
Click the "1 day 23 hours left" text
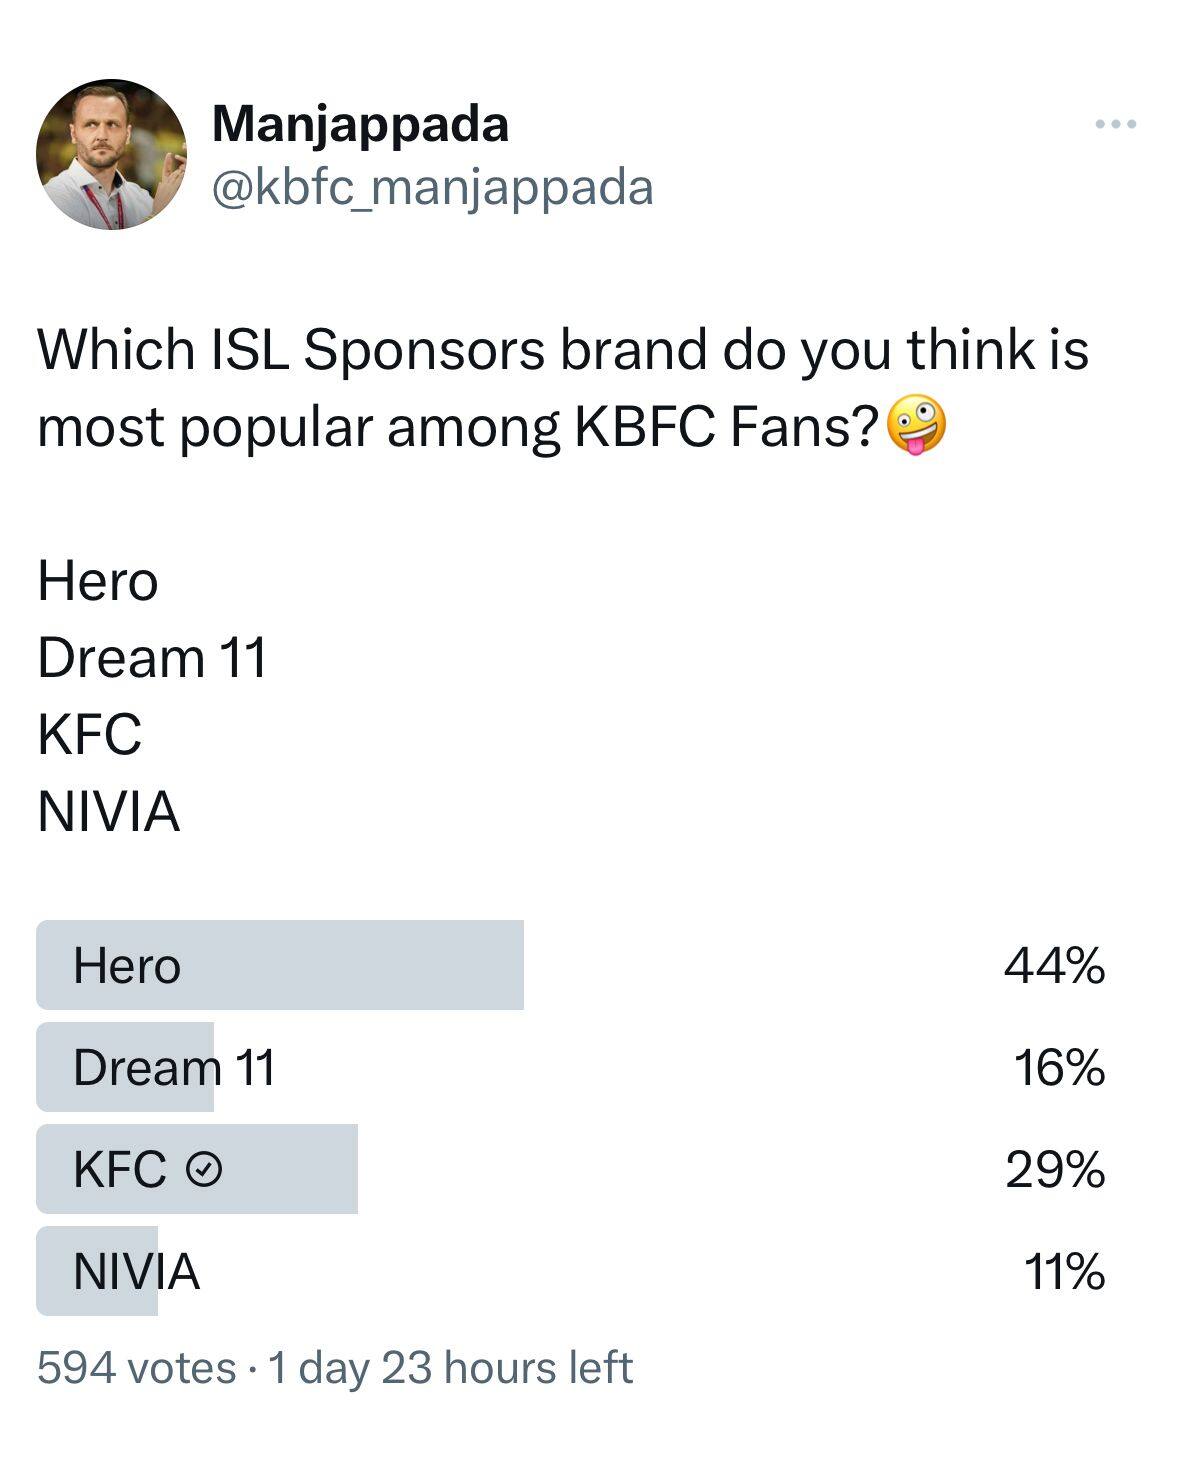tap(450, 1368)
